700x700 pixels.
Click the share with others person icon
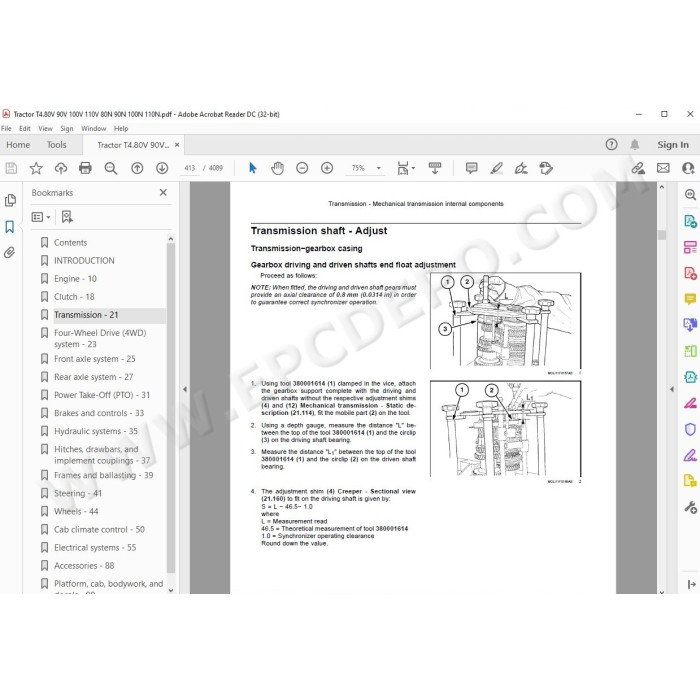688,168
